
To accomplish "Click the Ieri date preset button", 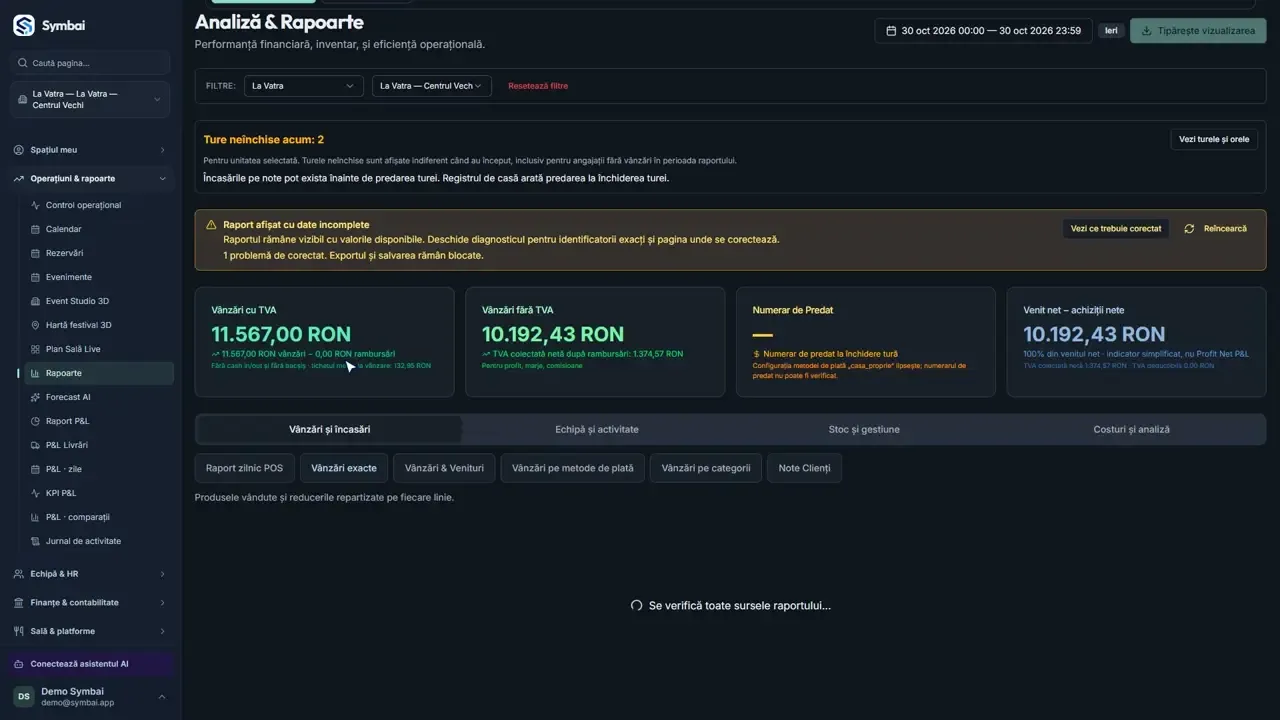I will pos(1111,31).
